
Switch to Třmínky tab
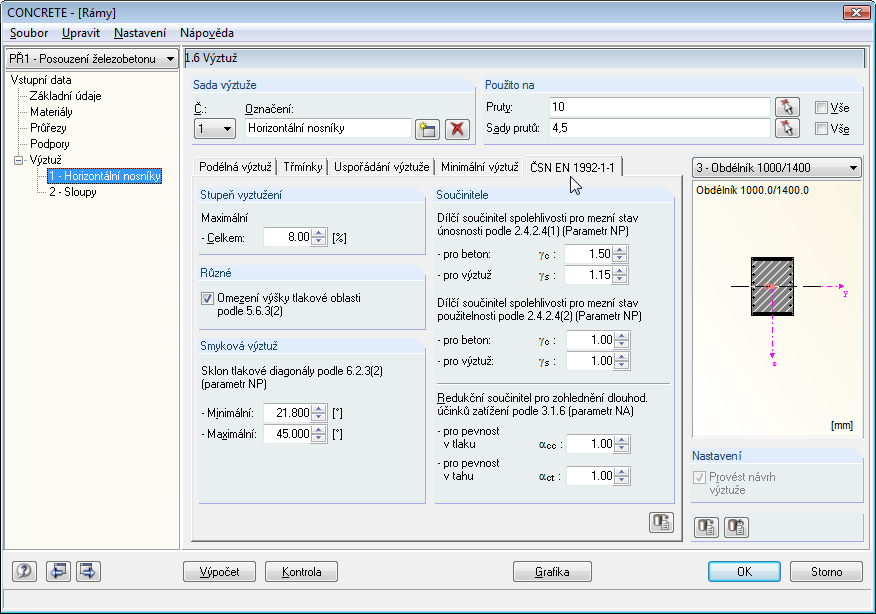pyautogui.click(x=303, y=167)
